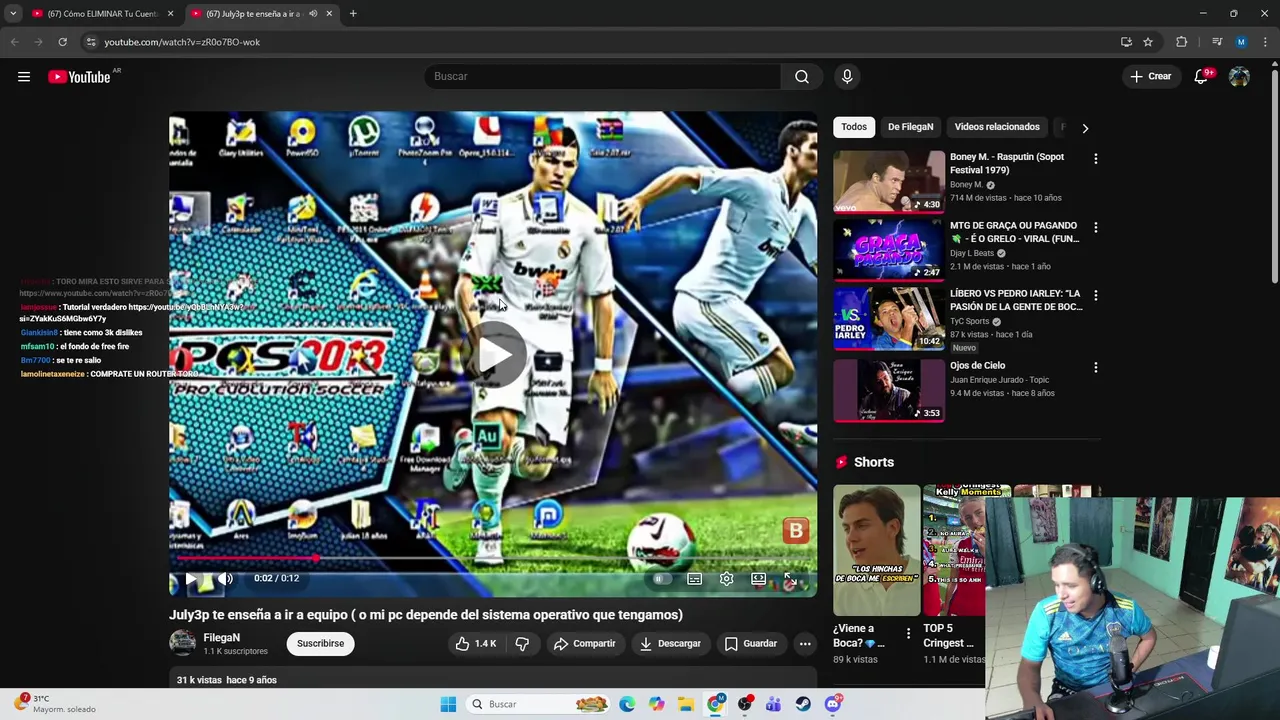Viewport: 1280px width, 720px height.
Task: Click the large center play overlay
Action: 495,354
